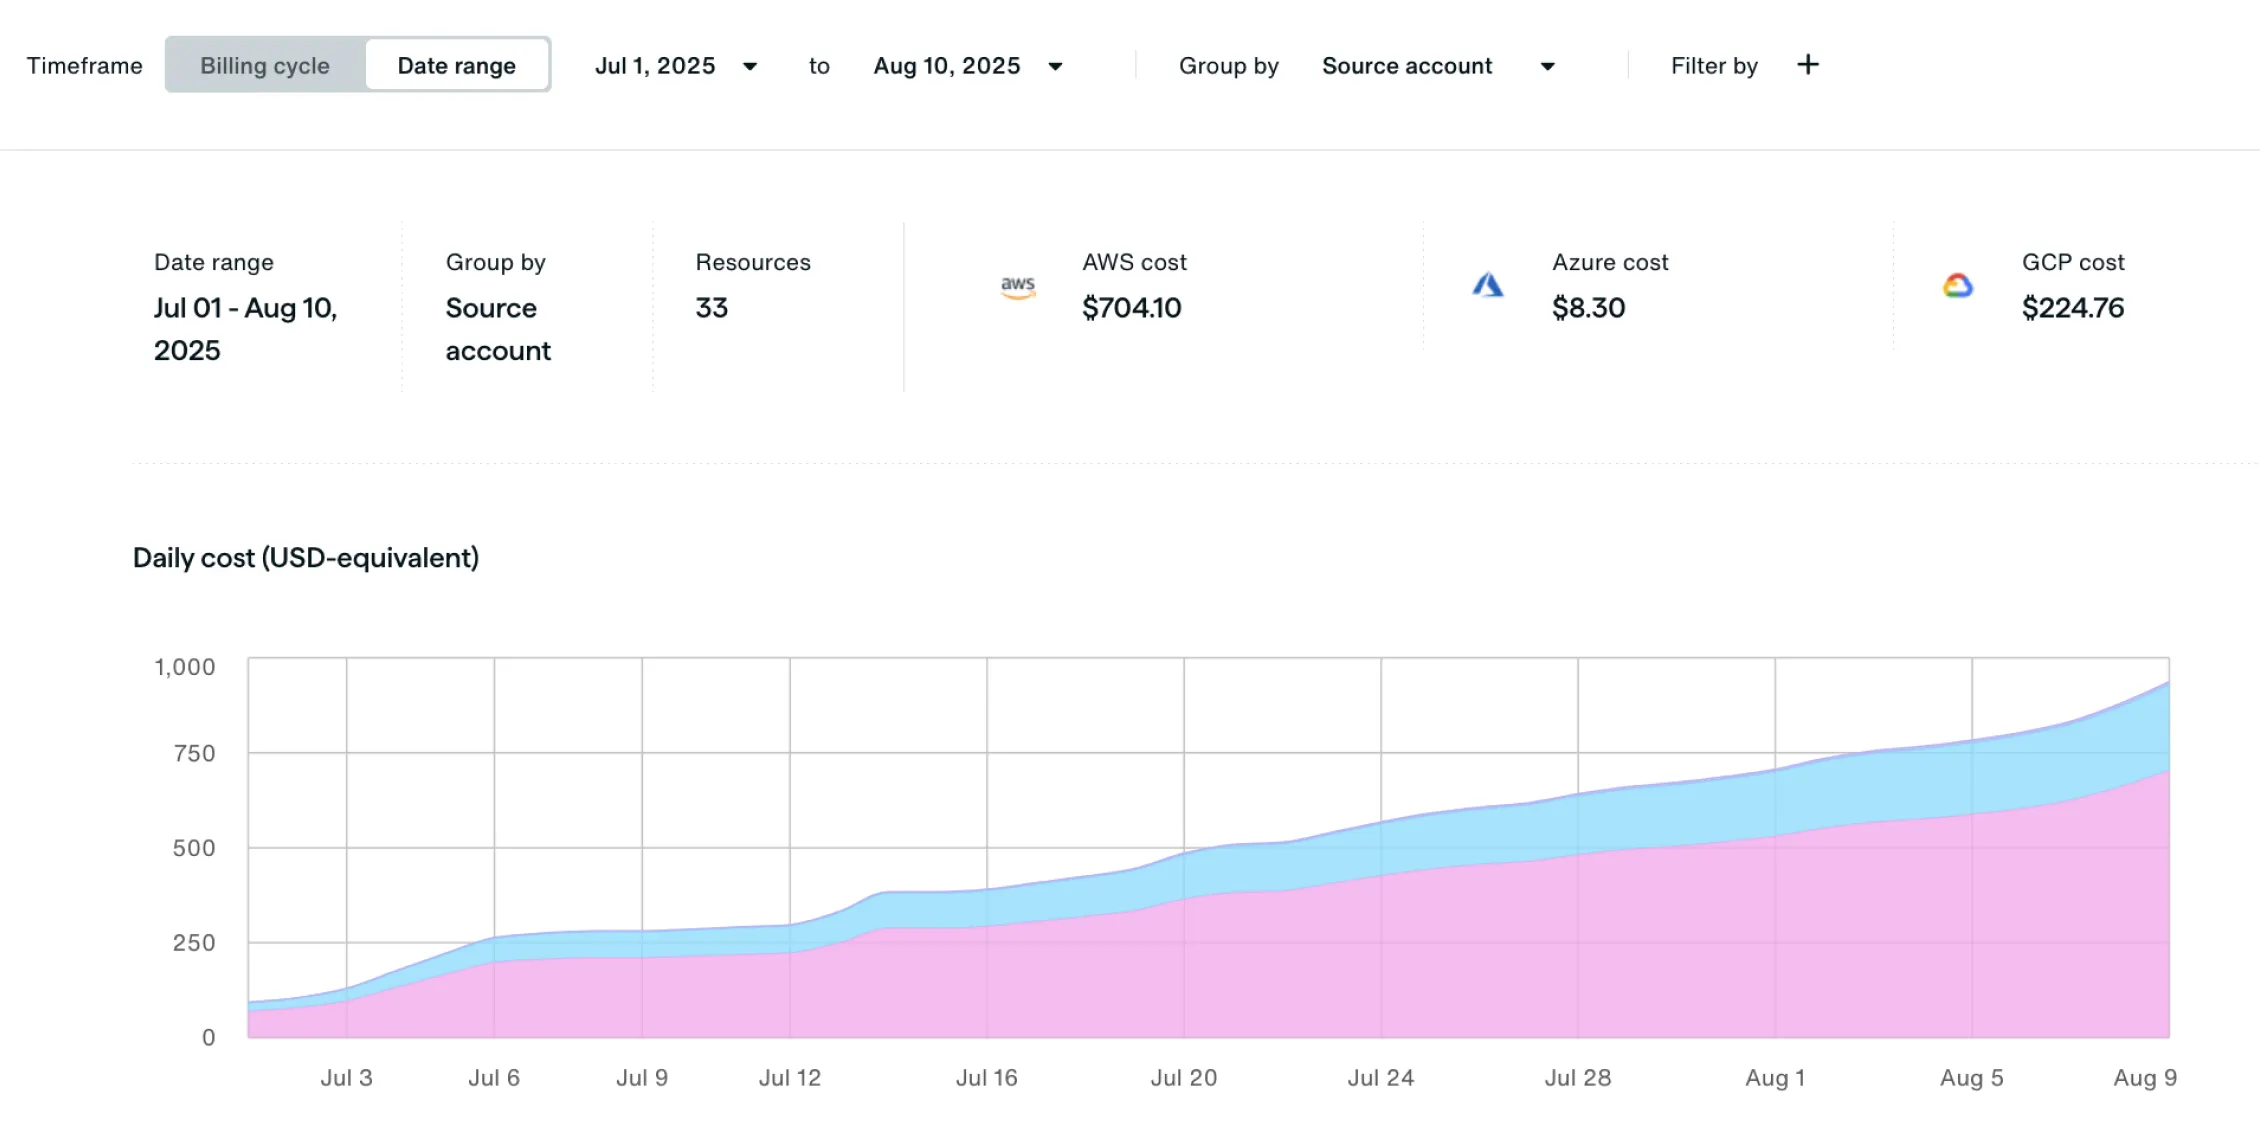
Task: Select the Date range timeframe option
Action: tap(456, 66)
